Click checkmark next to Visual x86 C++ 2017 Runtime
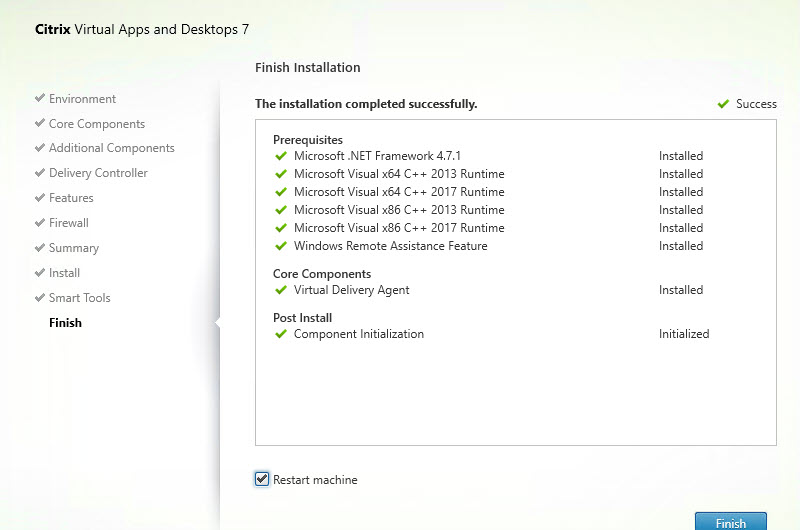 coord(281,228)
